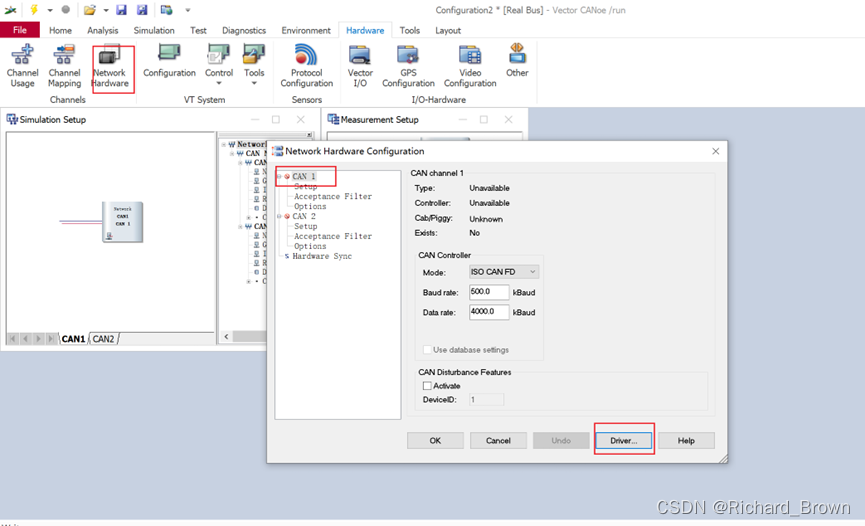Screen dimensions: 865x526
Task: Open the VT System Tools dropdown
Action: point(254,65)
